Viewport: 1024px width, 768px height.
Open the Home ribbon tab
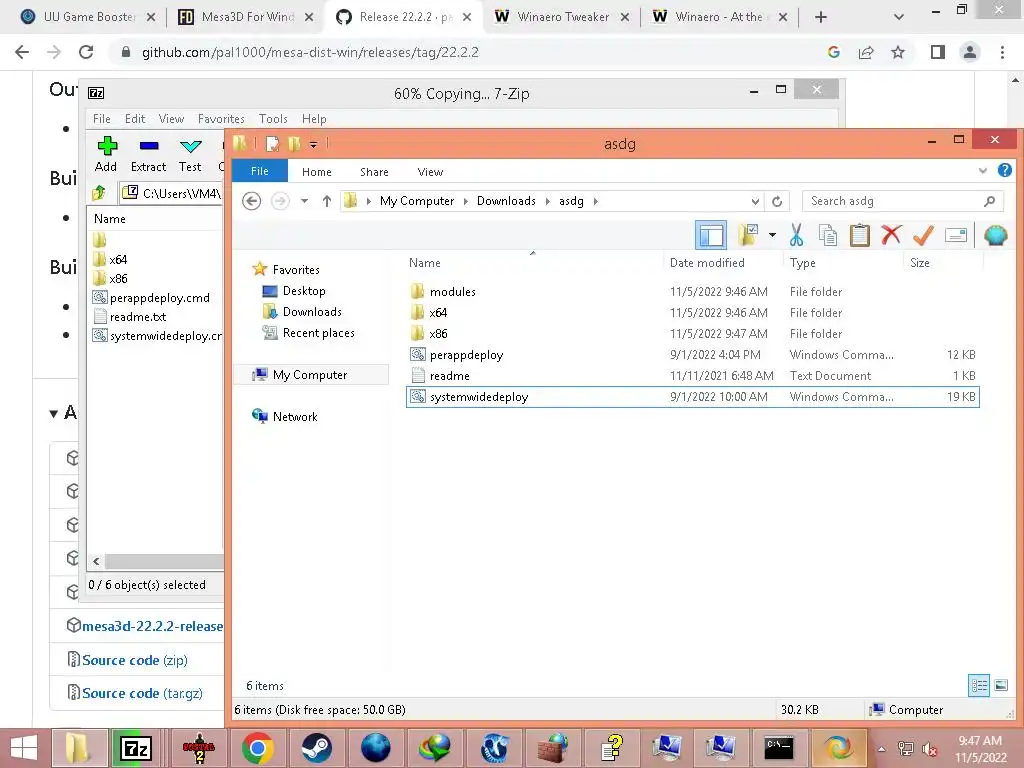pyautogui.click(x=317, y=172)
